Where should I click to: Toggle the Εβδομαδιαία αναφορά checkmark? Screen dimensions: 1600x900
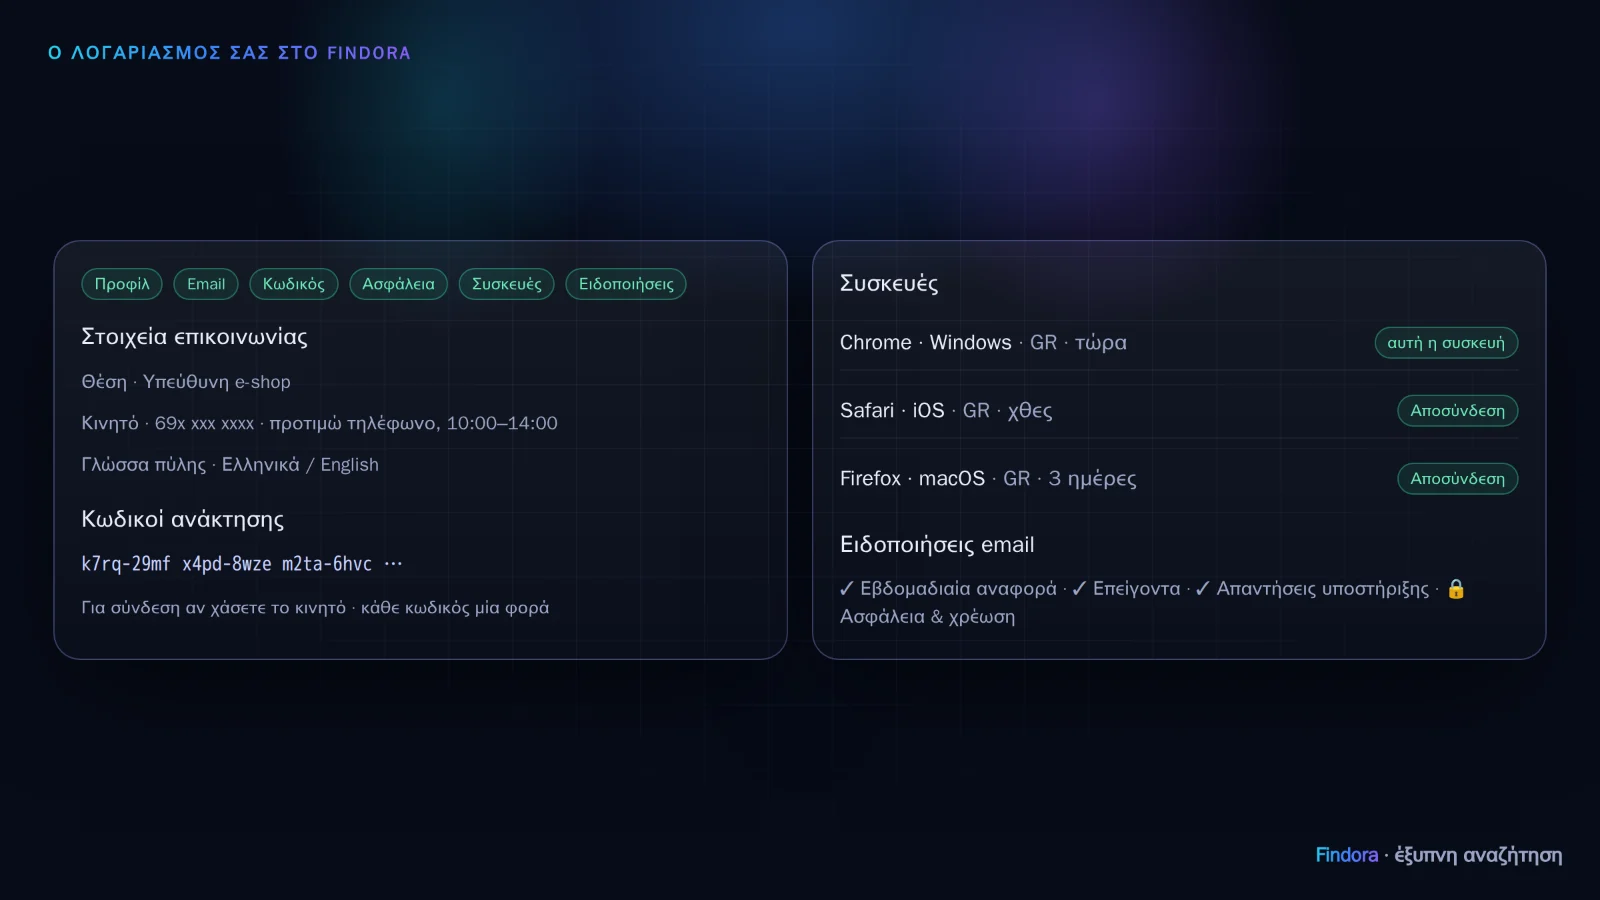click(847, 589)
